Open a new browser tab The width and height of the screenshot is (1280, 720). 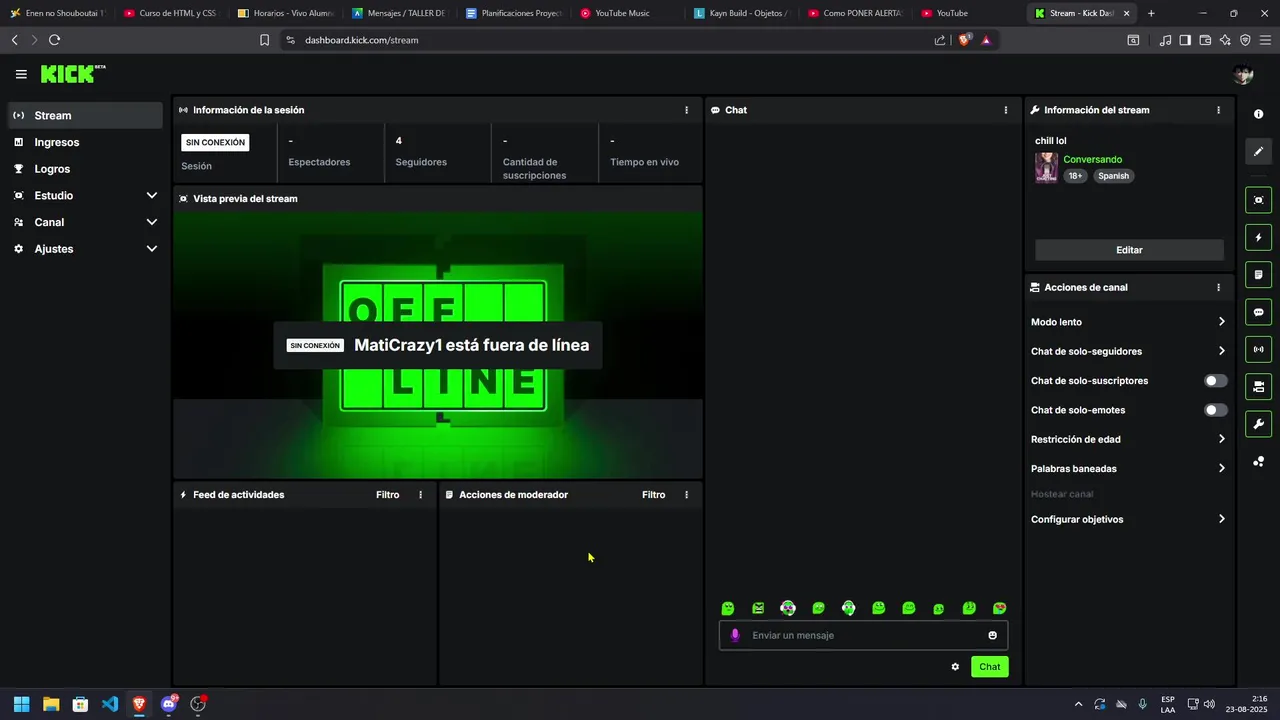(x=1151, y=13)
